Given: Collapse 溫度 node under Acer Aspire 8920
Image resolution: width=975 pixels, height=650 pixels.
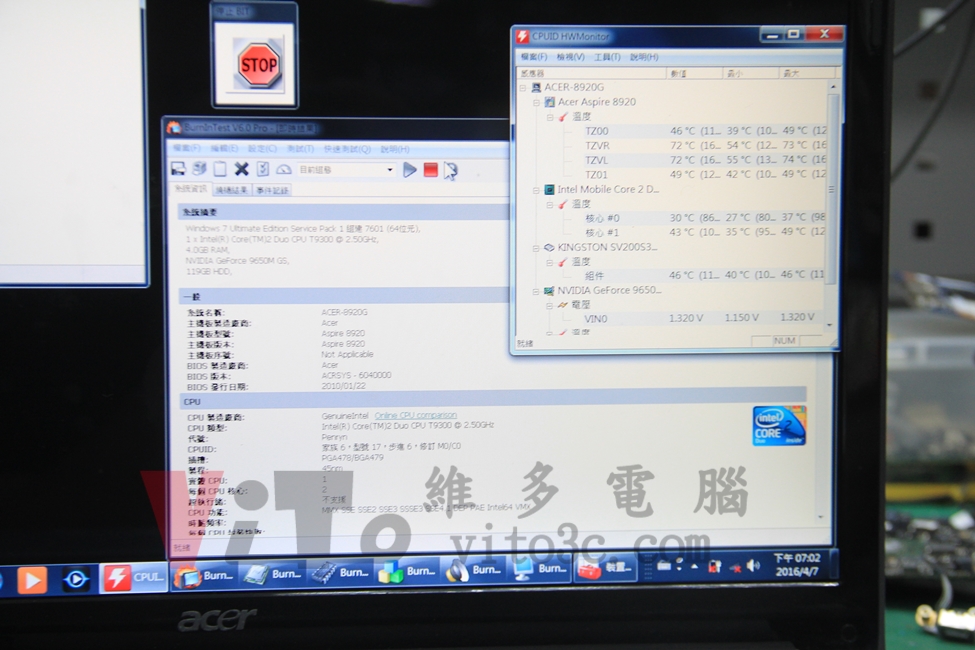Looking at the screenshot, I should pyautogui.click(x=550, y=117).
